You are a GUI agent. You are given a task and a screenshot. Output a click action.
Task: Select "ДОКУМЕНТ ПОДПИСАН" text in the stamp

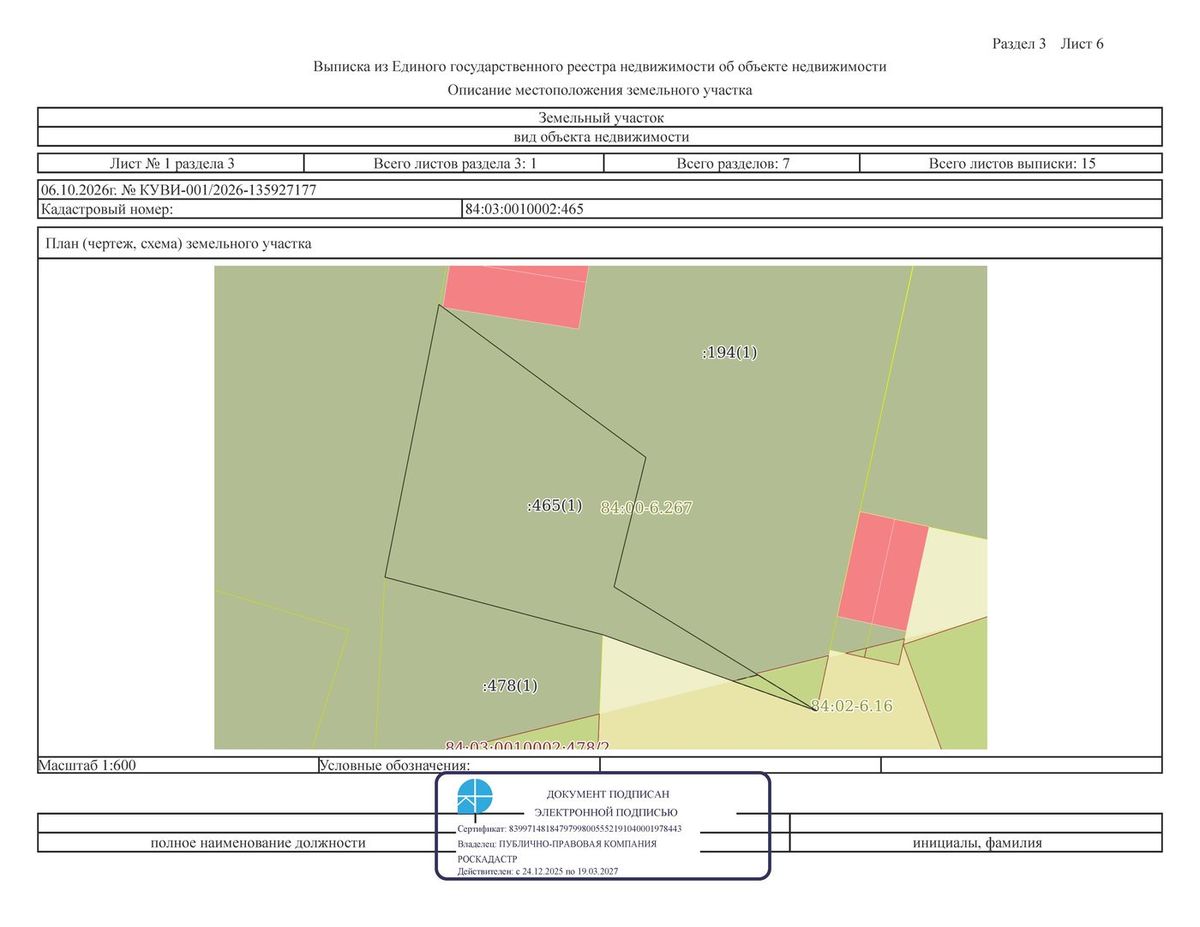[x=608, y=794]
